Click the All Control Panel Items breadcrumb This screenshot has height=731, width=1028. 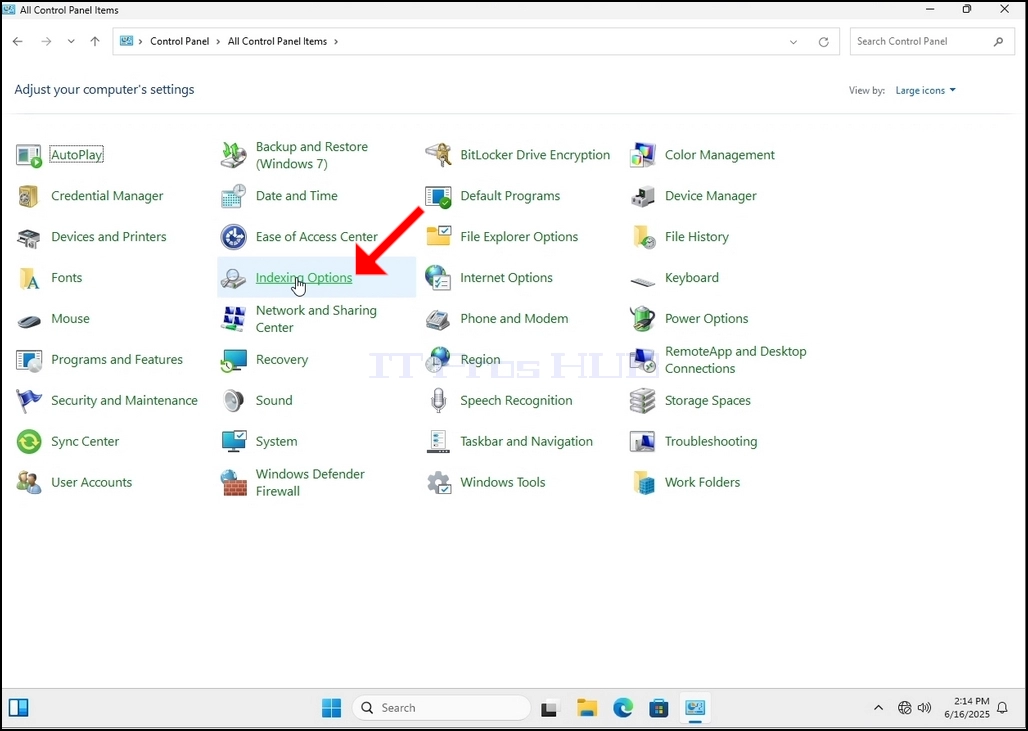tap(277, 41)
